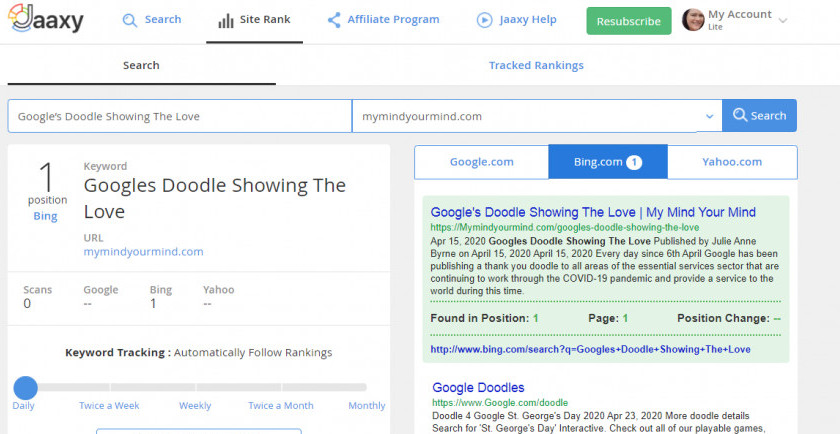
Task: Set tracking frequency to Weekly
Action: click(195, 406)
